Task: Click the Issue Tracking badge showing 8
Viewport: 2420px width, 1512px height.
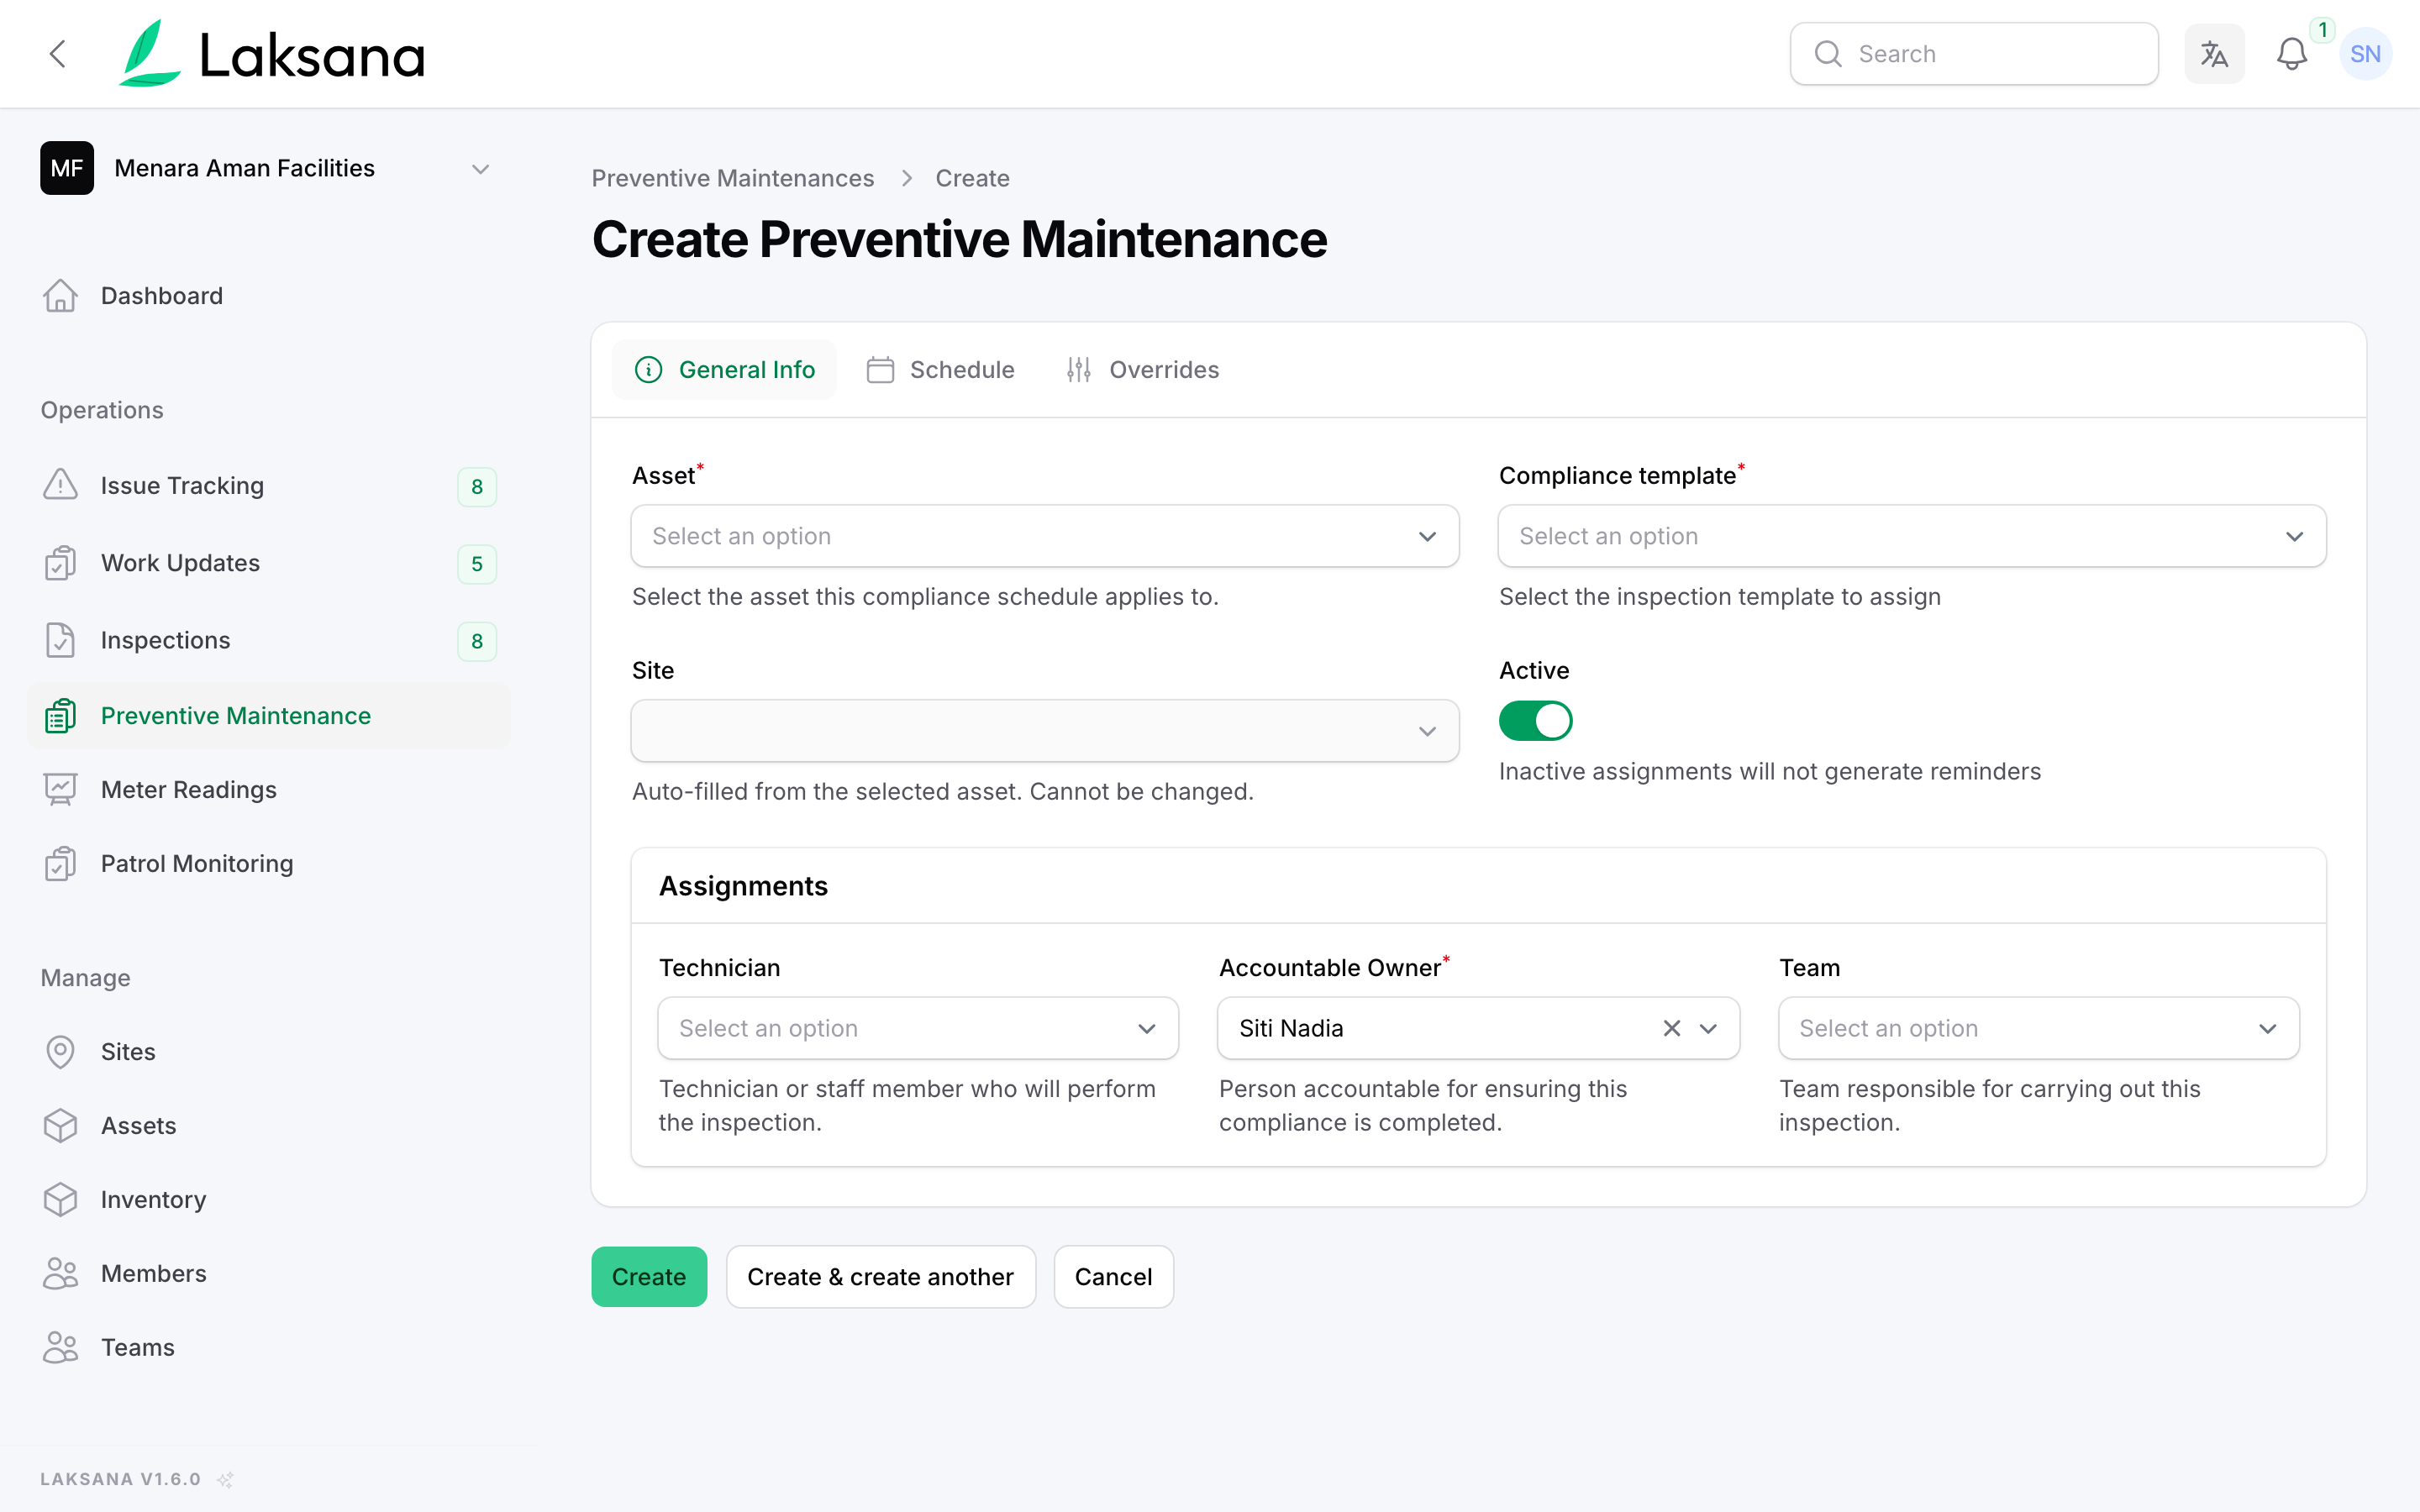Action: point(477,487)
